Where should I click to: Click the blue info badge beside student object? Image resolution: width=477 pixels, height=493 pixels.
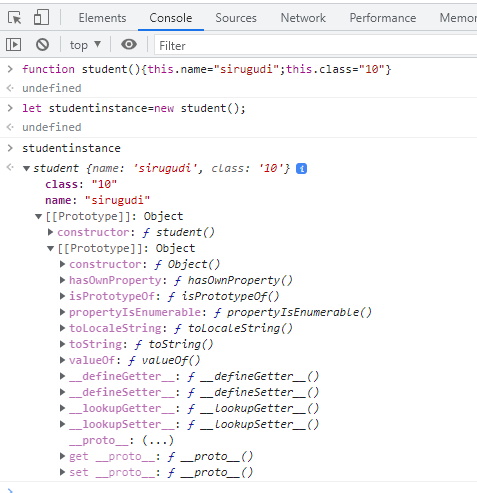pos(301,169)
